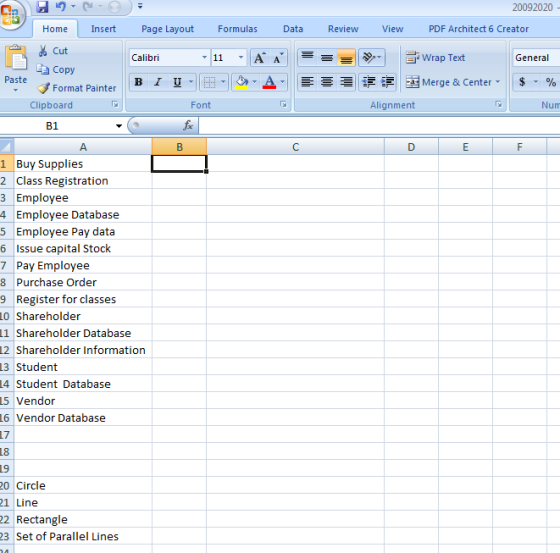Click the Office button logo
Image resolution: width=560 pixels, height=553 pixels.
coord(11,14)
